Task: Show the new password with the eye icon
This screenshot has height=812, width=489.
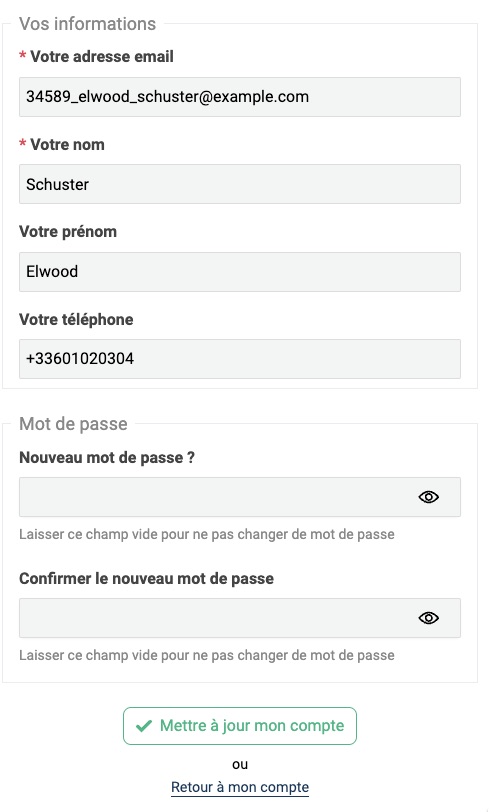Action: pyautogui.click(x=428, y=497)
